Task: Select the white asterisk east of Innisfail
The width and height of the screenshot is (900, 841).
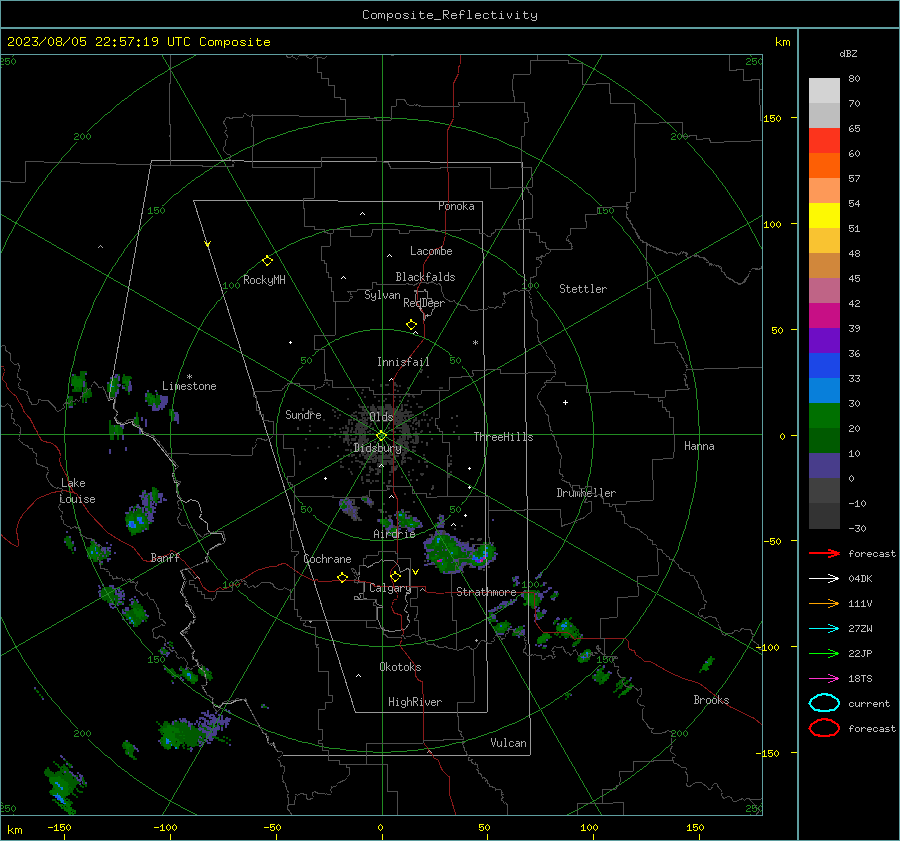Action: (x=475, y=343)
